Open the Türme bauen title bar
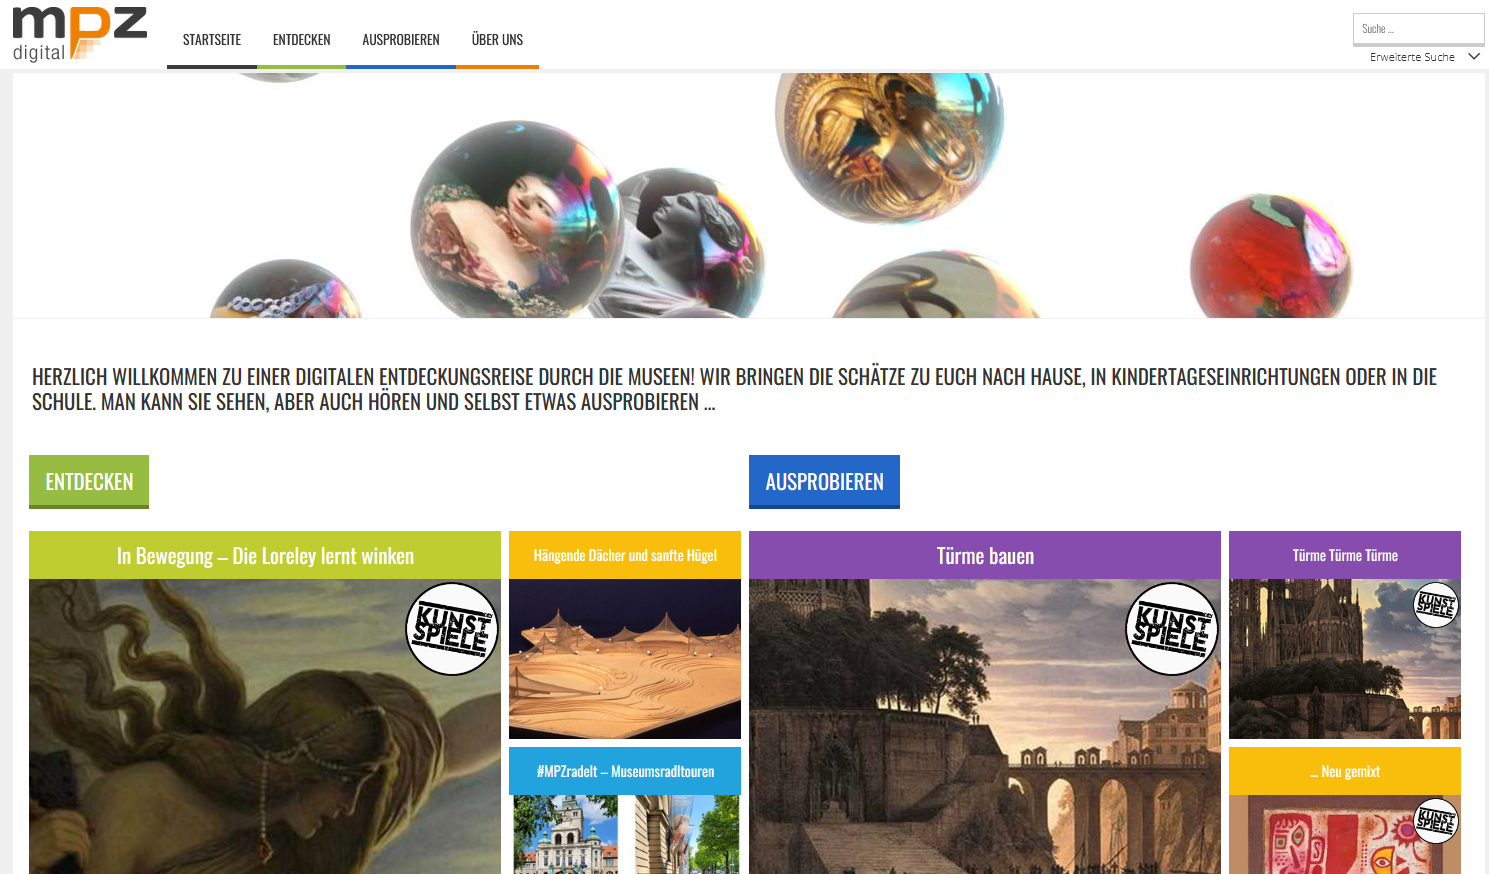The image size is (1489, 874). (985, 555)
